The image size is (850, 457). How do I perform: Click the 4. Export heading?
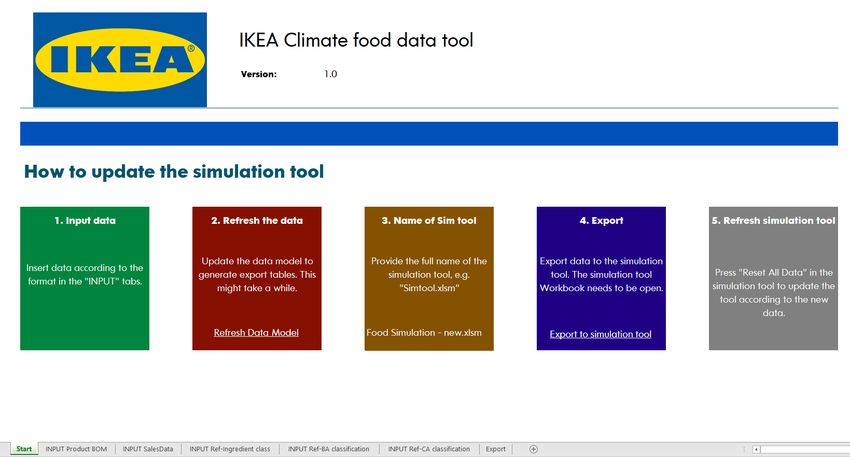click(601, 221)
